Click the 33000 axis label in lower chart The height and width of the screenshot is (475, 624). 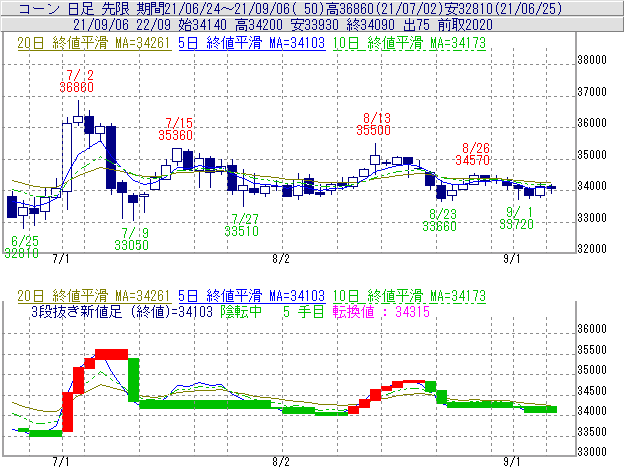(x=592, y=452)
